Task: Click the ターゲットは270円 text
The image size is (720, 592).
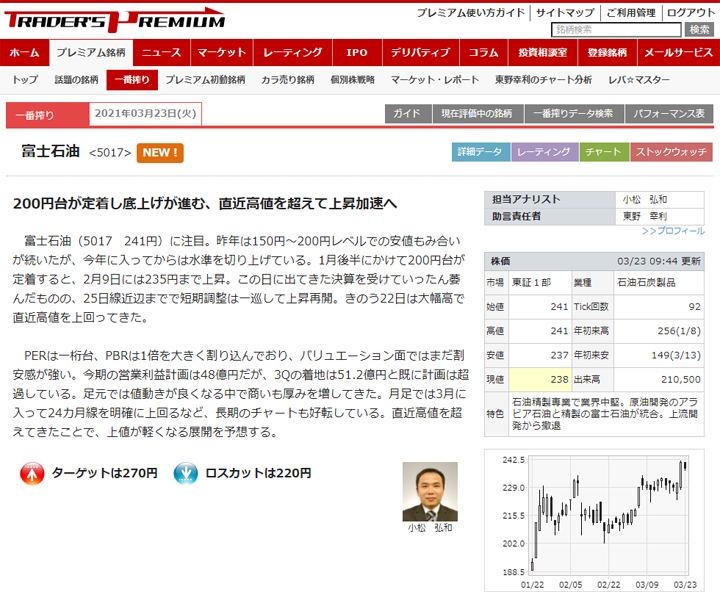Action: (x=105, y=474)
